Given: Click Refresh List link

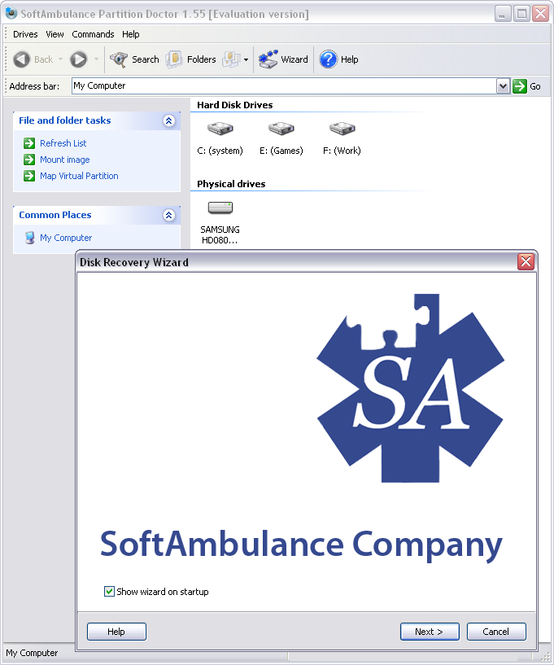Looking at the screenshot, I should click(63, 143).
